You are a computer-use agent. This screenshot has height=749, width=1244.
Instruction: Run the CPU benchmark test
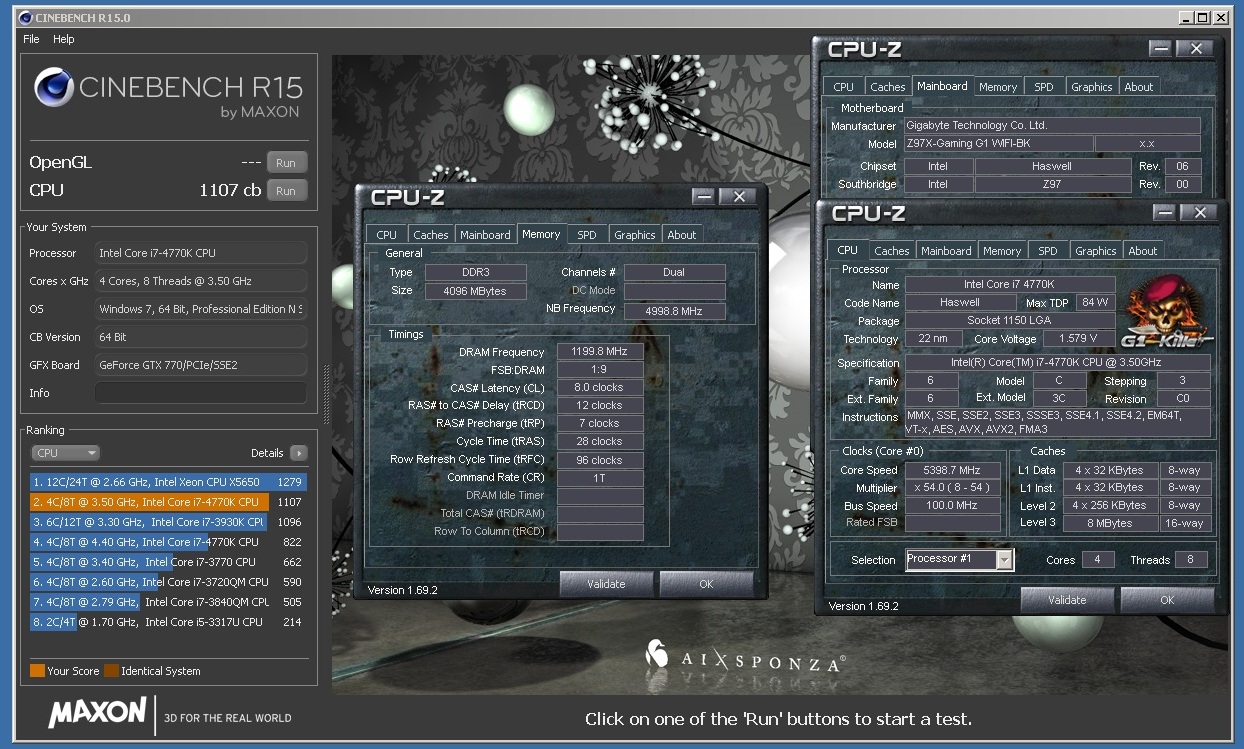coord(286,190)
